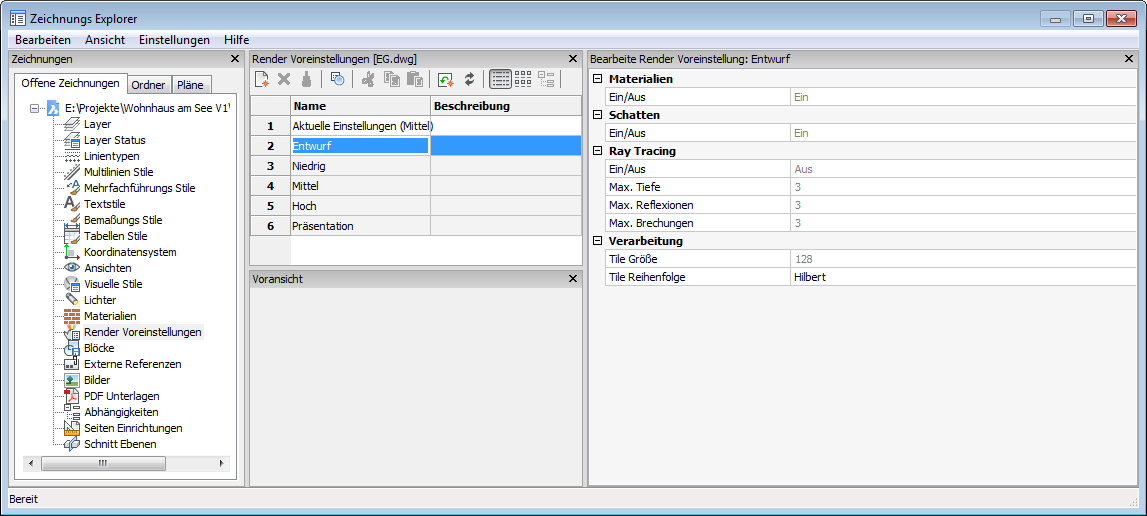This screenshot has width=1147, height=516.
Task: Click the New render preset icon
Action: (x=262, y=79)
